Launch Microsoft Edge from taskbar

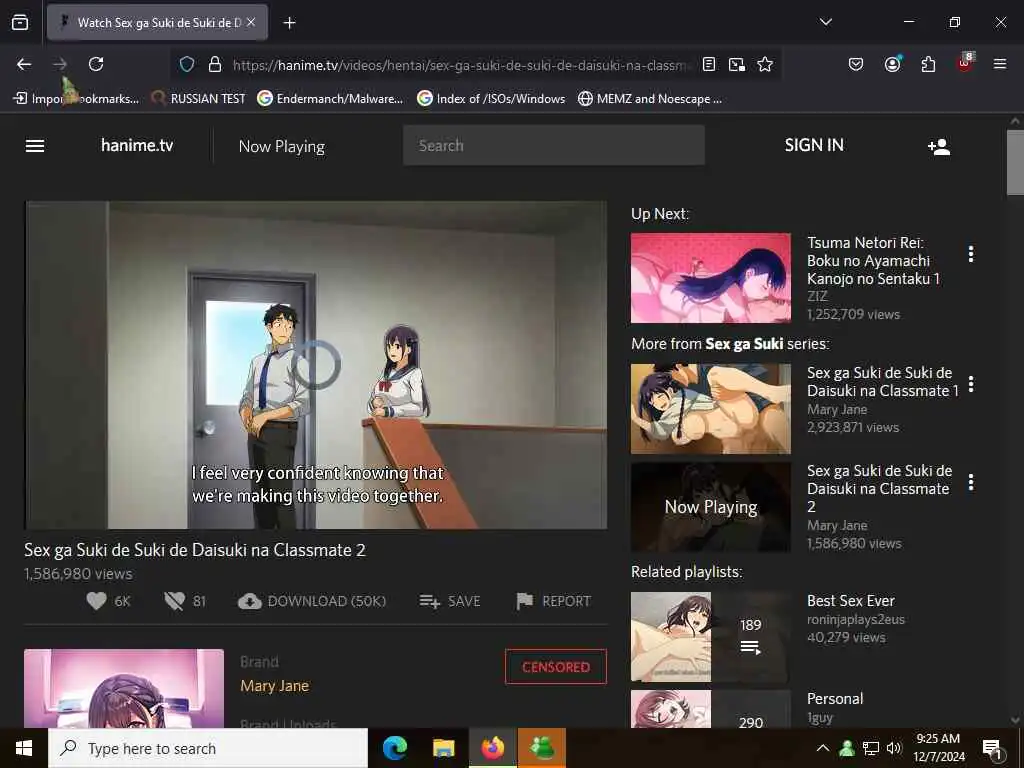point(394,748)
